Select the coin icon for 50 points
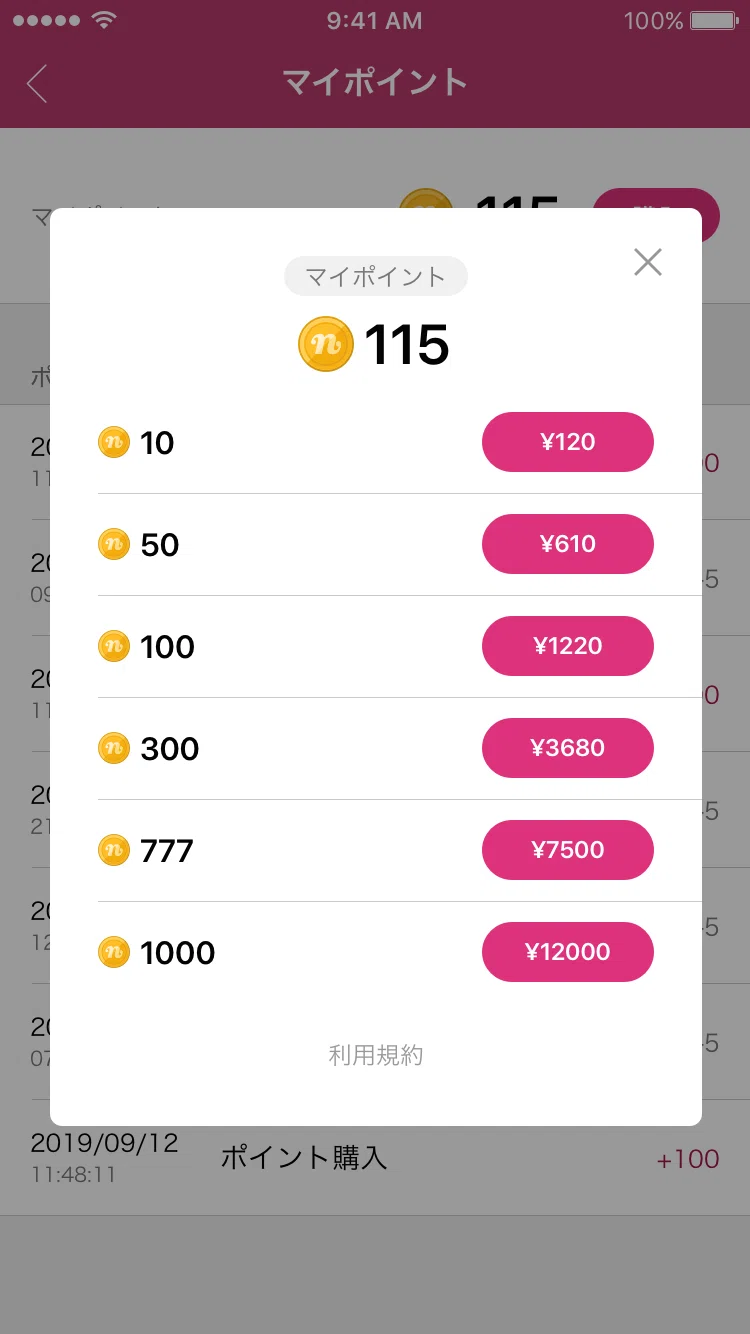The width and height of the screenshot is (750, 1334). coord(114,544)
